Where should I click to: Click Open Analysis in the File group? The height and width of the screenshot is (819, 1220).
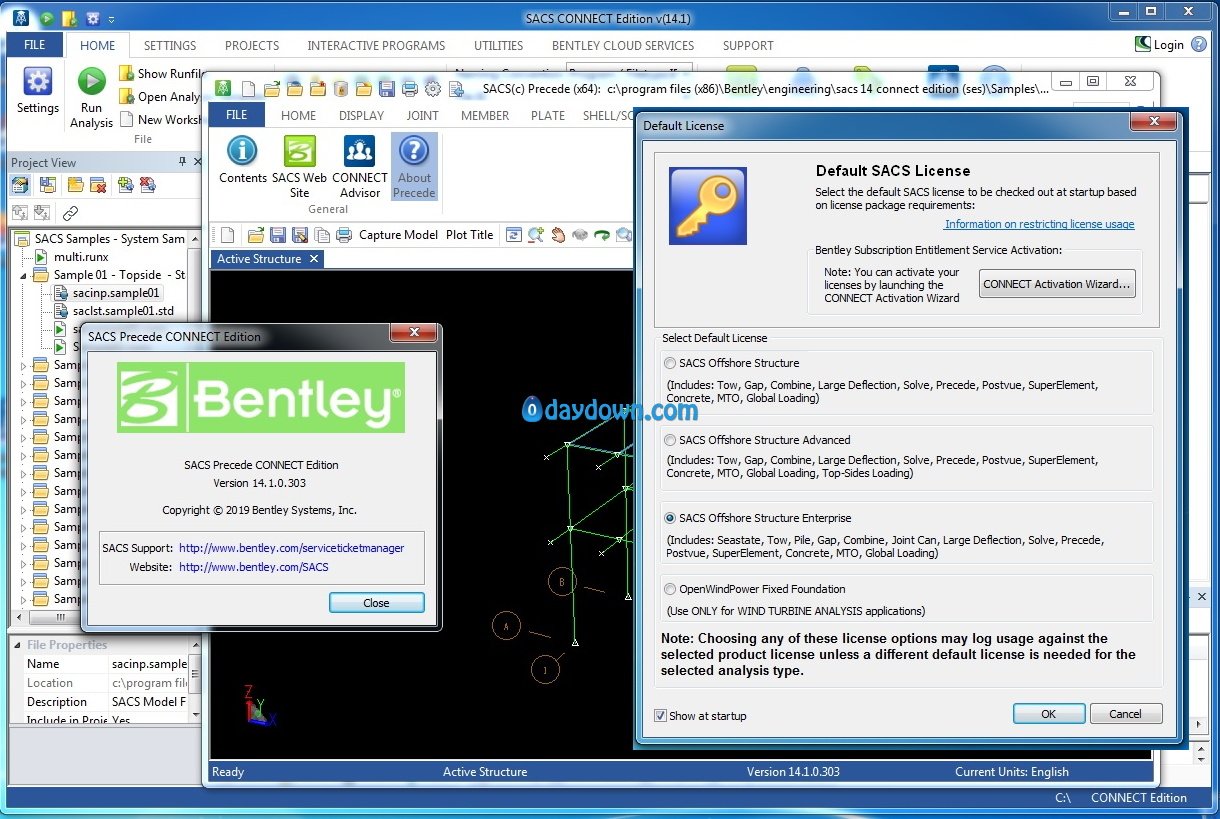160,96
